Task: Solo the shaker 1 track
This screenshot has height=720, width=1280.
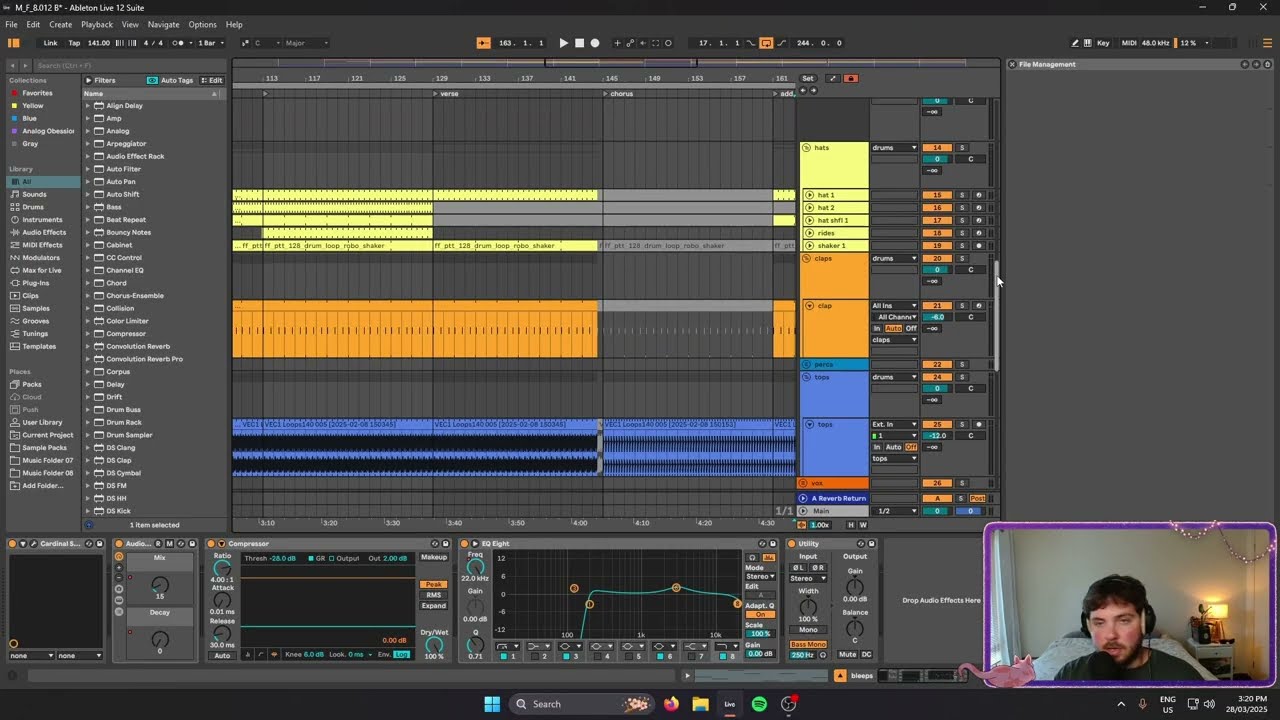Action: [962, 245]
